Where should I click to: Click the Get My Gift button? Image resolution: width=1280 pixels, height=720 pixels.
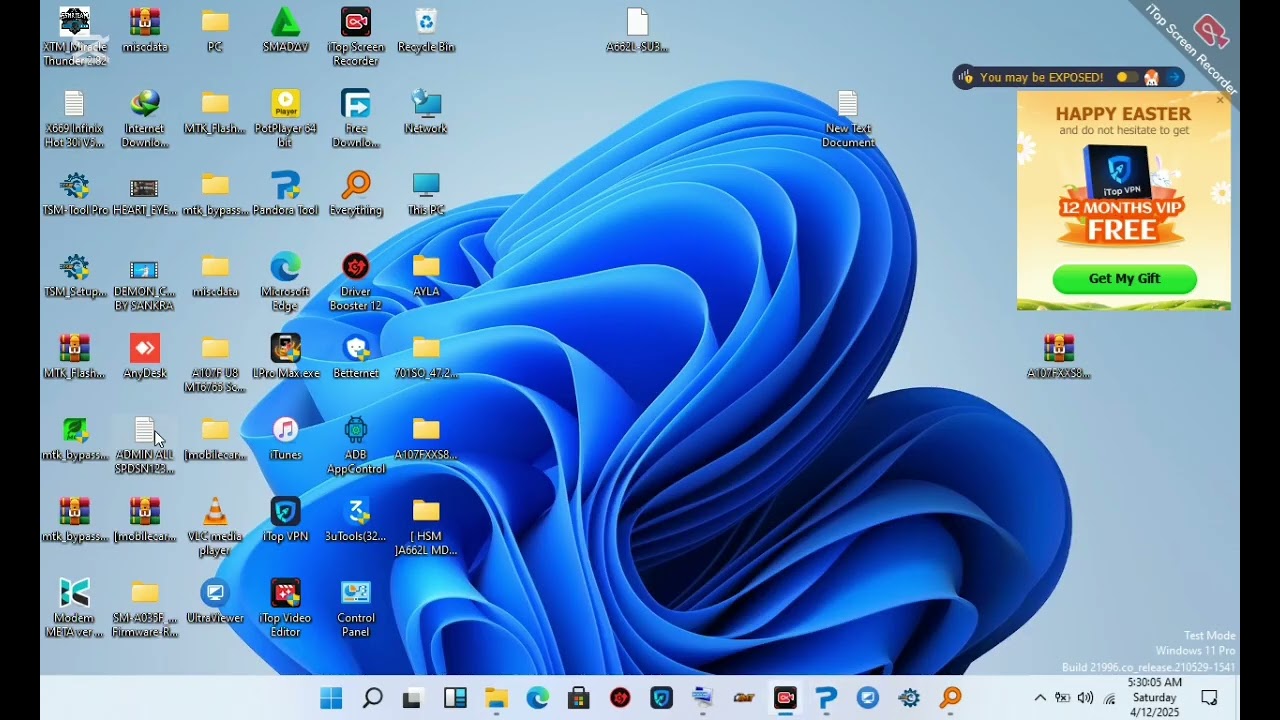pos(1124,279)
